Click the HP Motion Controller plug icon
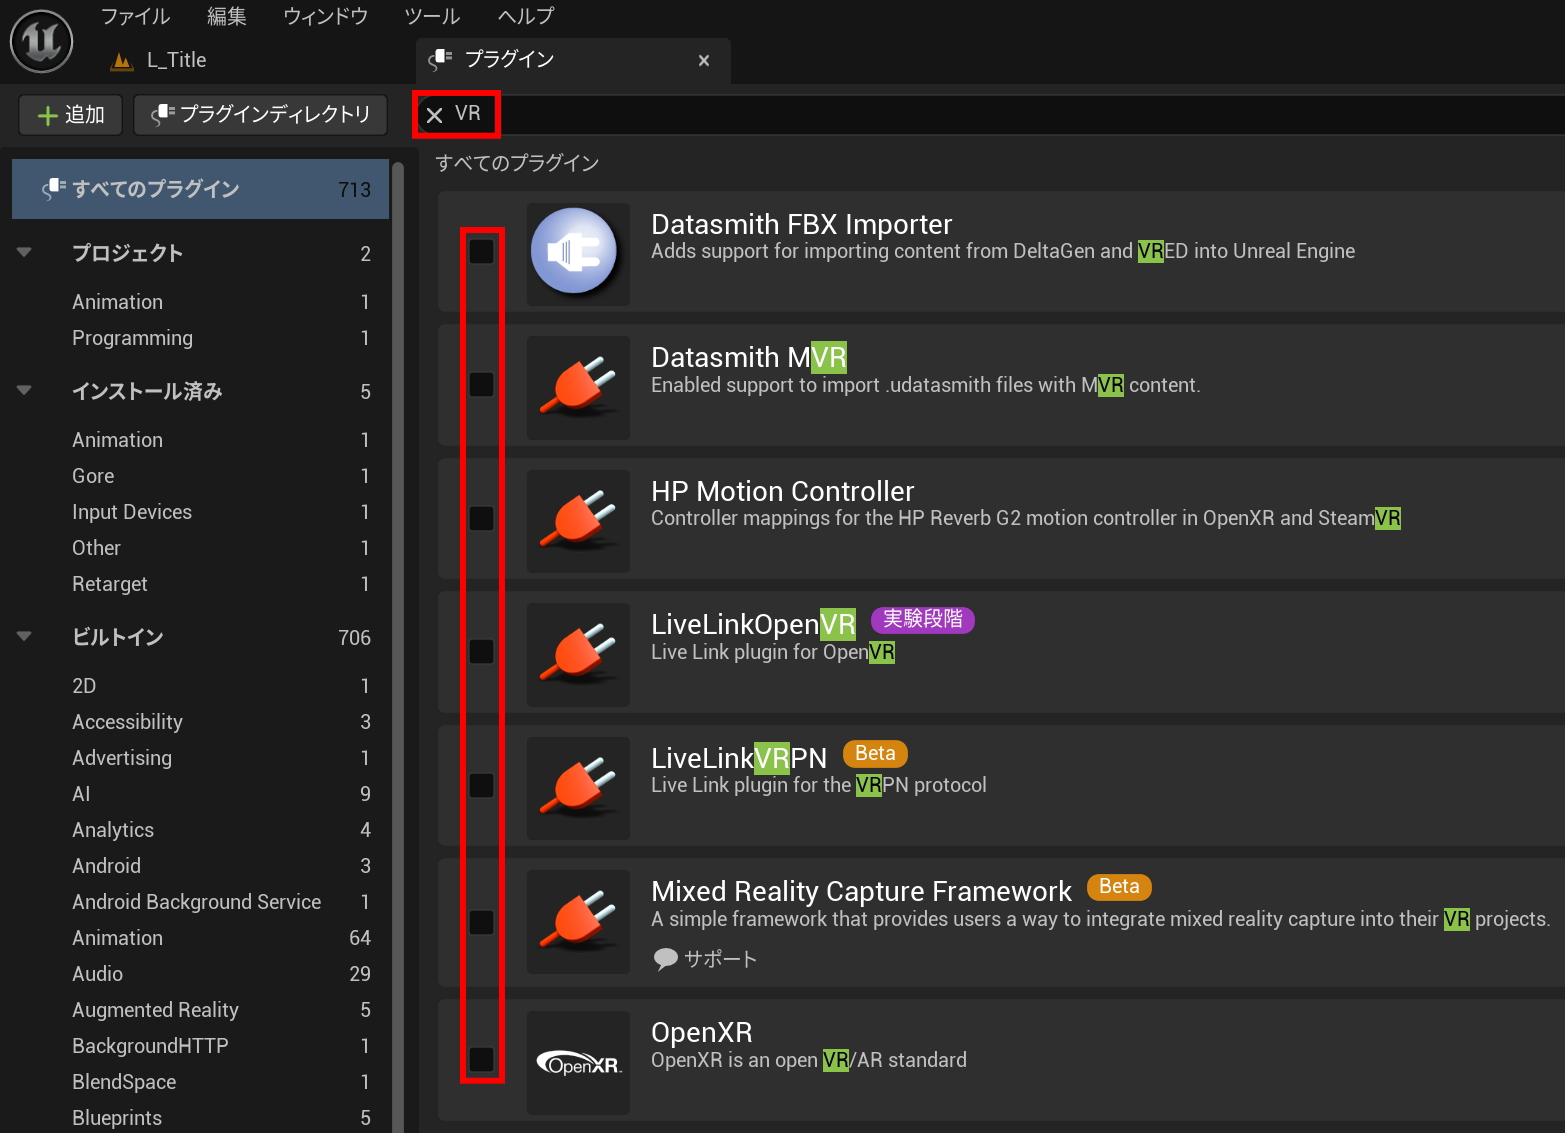The width and height of the screenshot is (1565, 1133). pos(578,520)
